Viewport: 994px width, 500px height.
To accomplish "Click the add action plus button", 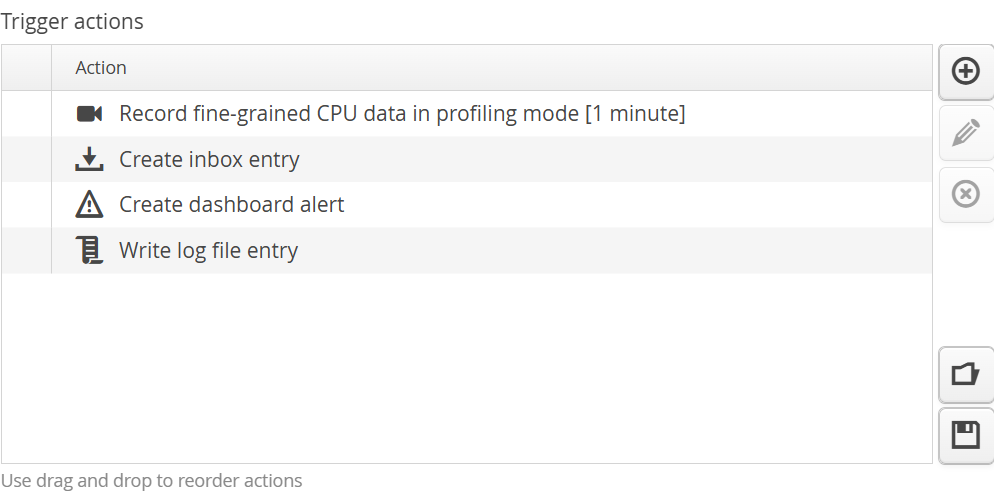I will coord(965,72).
